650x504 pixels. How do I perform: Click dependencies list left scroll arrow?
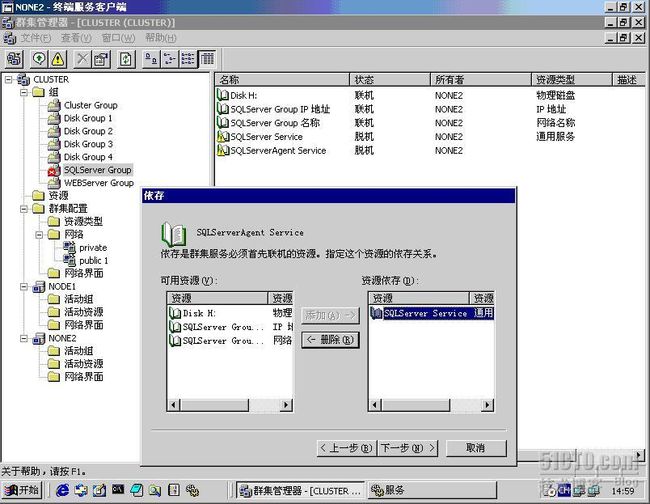(x=375, y=405)
